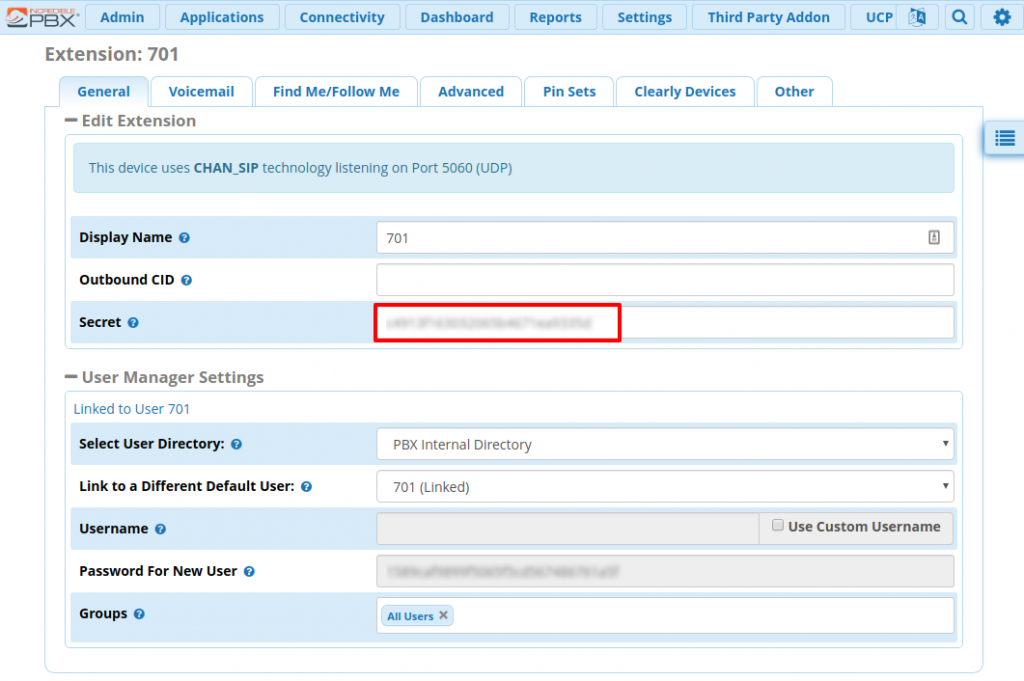1024x681 pixels.
Task: Click the CHAN_SIP technology notice text
Action: 300,168
